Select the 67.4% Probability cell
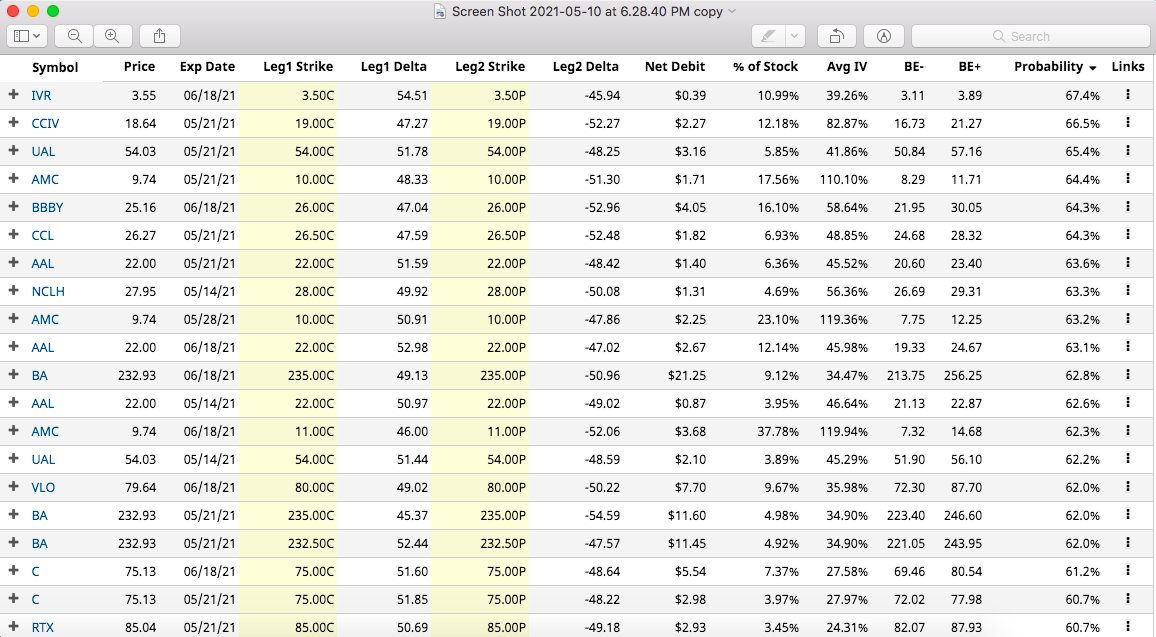Viewport: 1156px width, 637px height. point(1082,95)
